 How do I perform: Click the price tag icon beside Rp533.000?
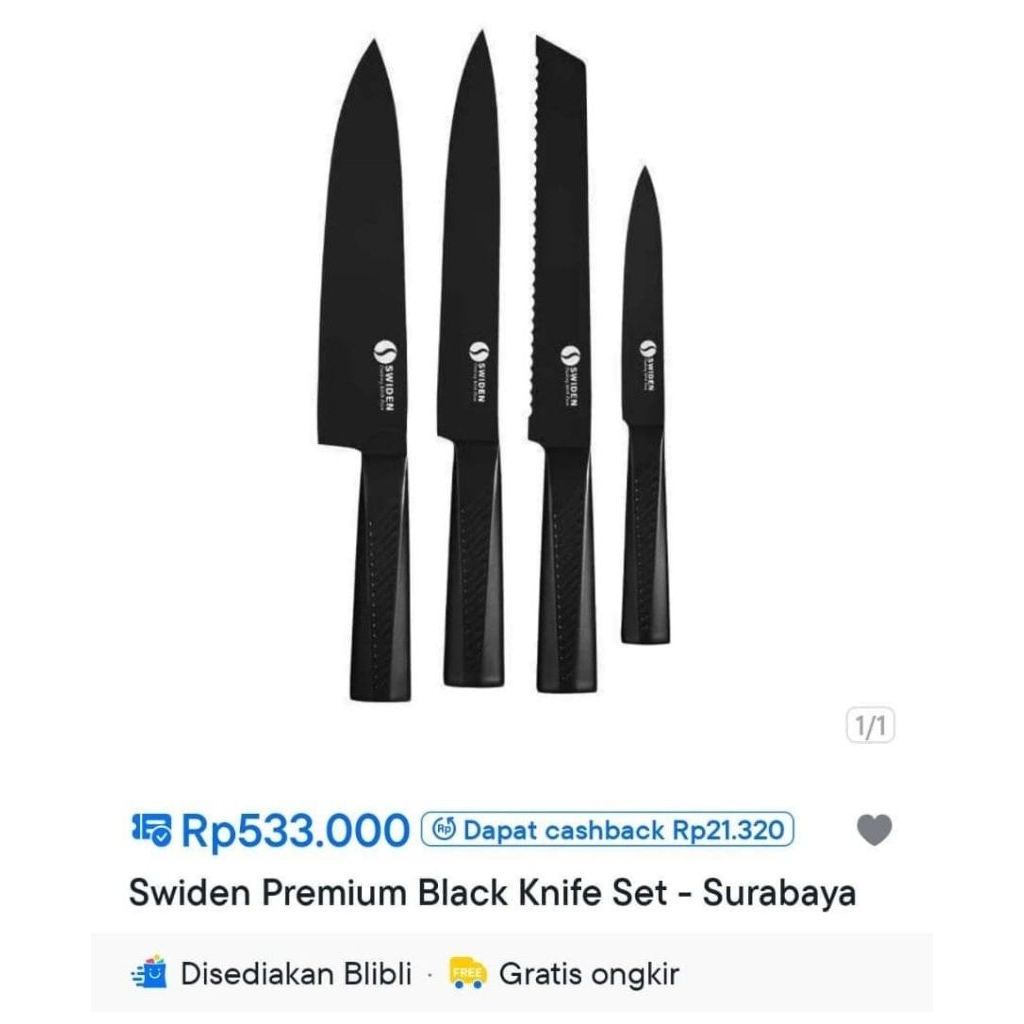152,828
